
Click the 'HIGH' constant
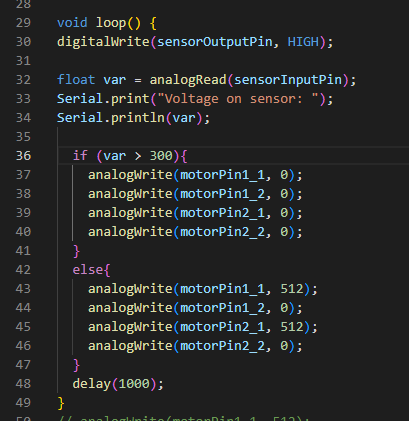[x=303, y=42]
